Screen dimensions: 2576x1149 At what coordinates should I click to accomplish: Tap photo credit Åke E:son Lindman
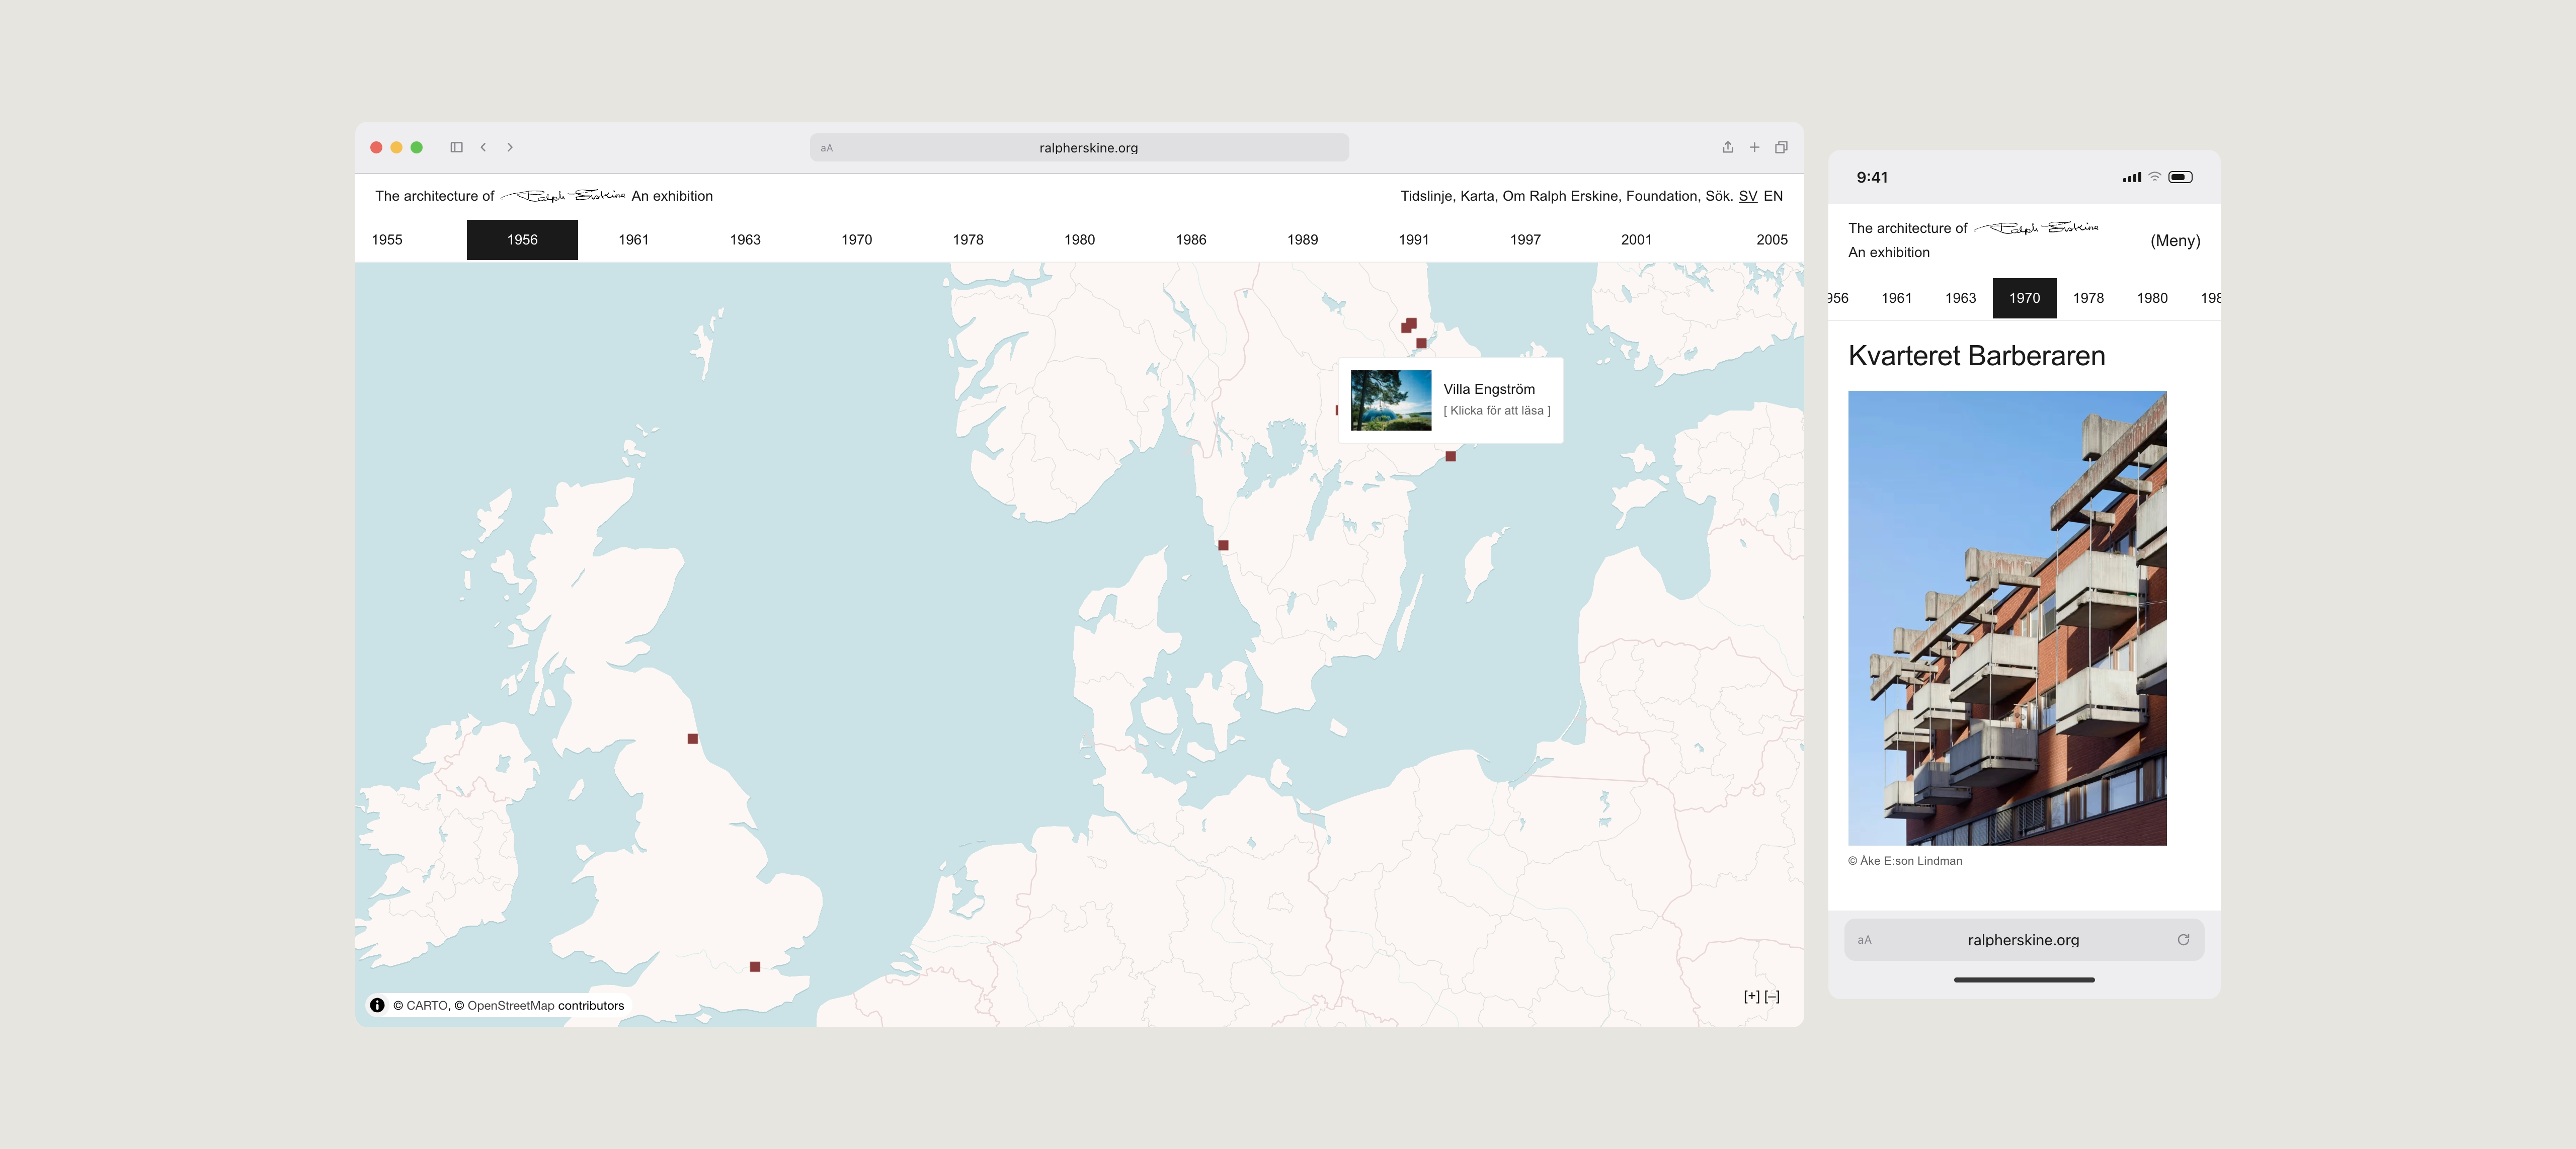coord(1905,861)
